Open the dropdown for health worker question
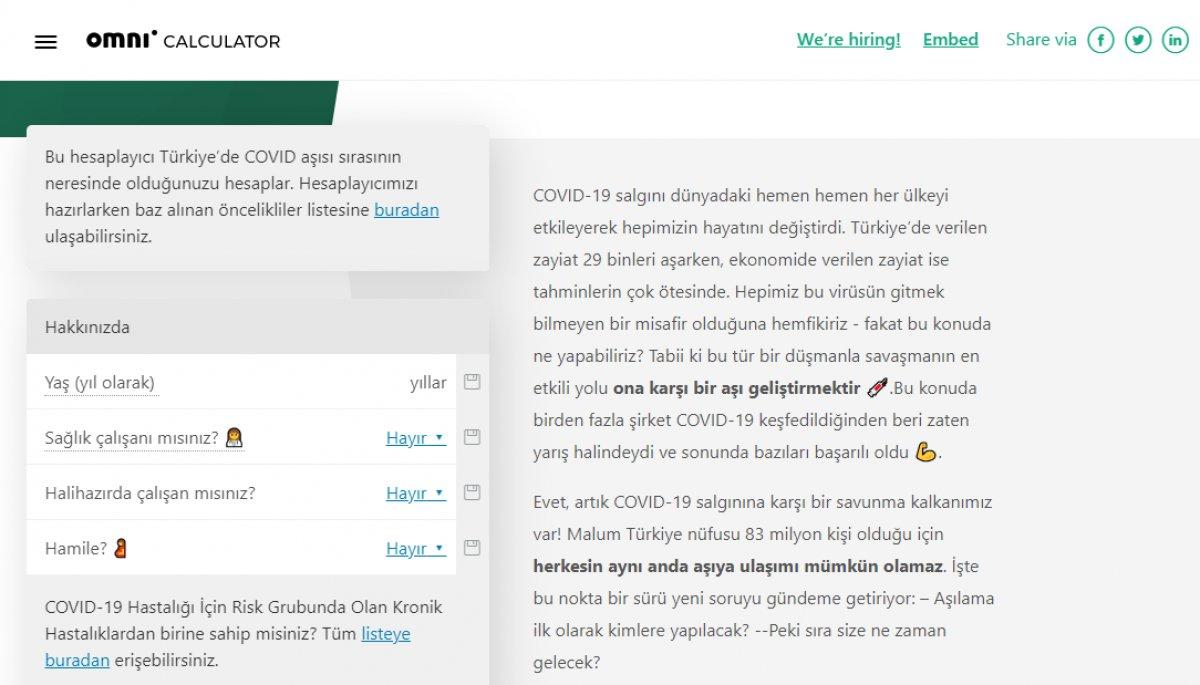This screenshot has height=685, width=1200. pyautogui.click(x=413, y=438)
